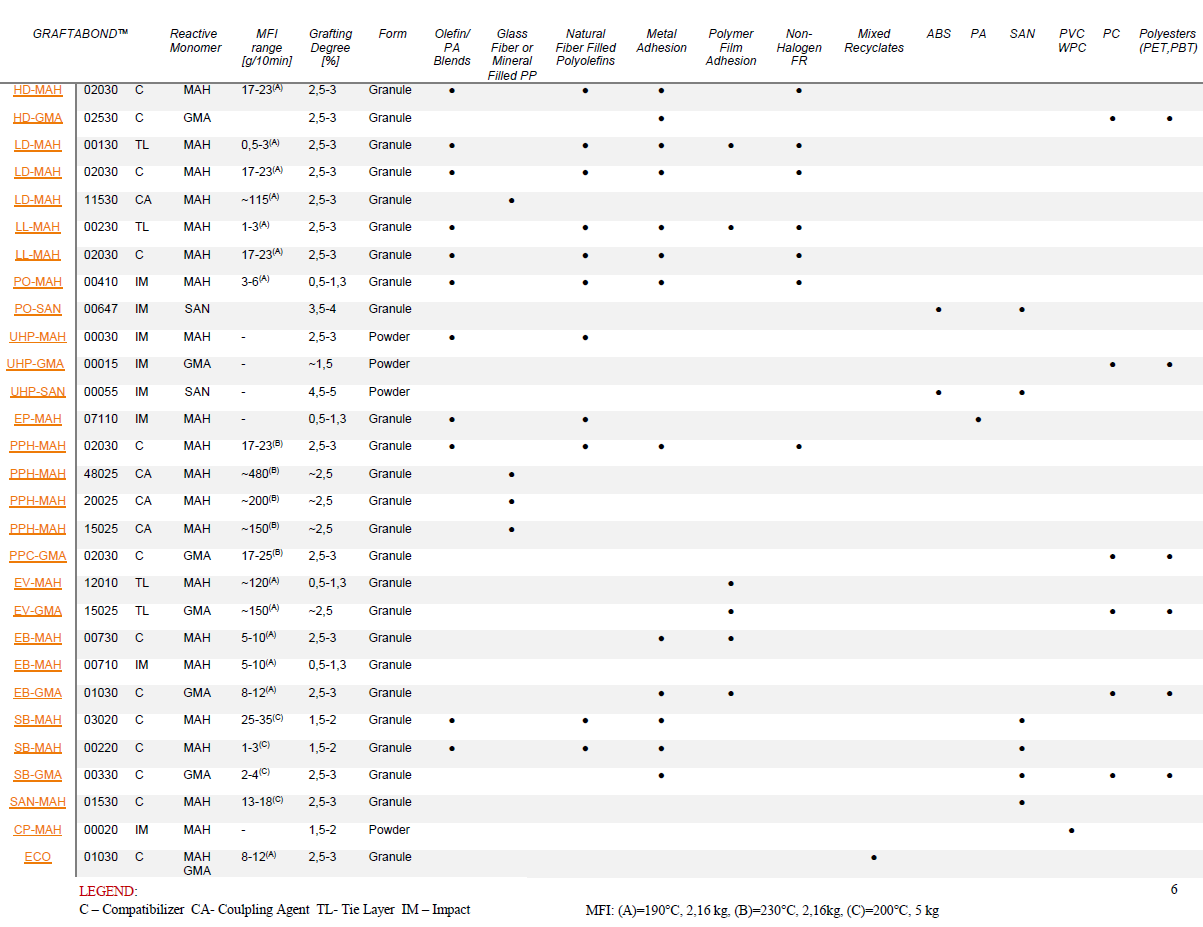Click the CP-MAH link
Image resolution: width=1203 pixels, height=927 pixels.
point(37,830)
